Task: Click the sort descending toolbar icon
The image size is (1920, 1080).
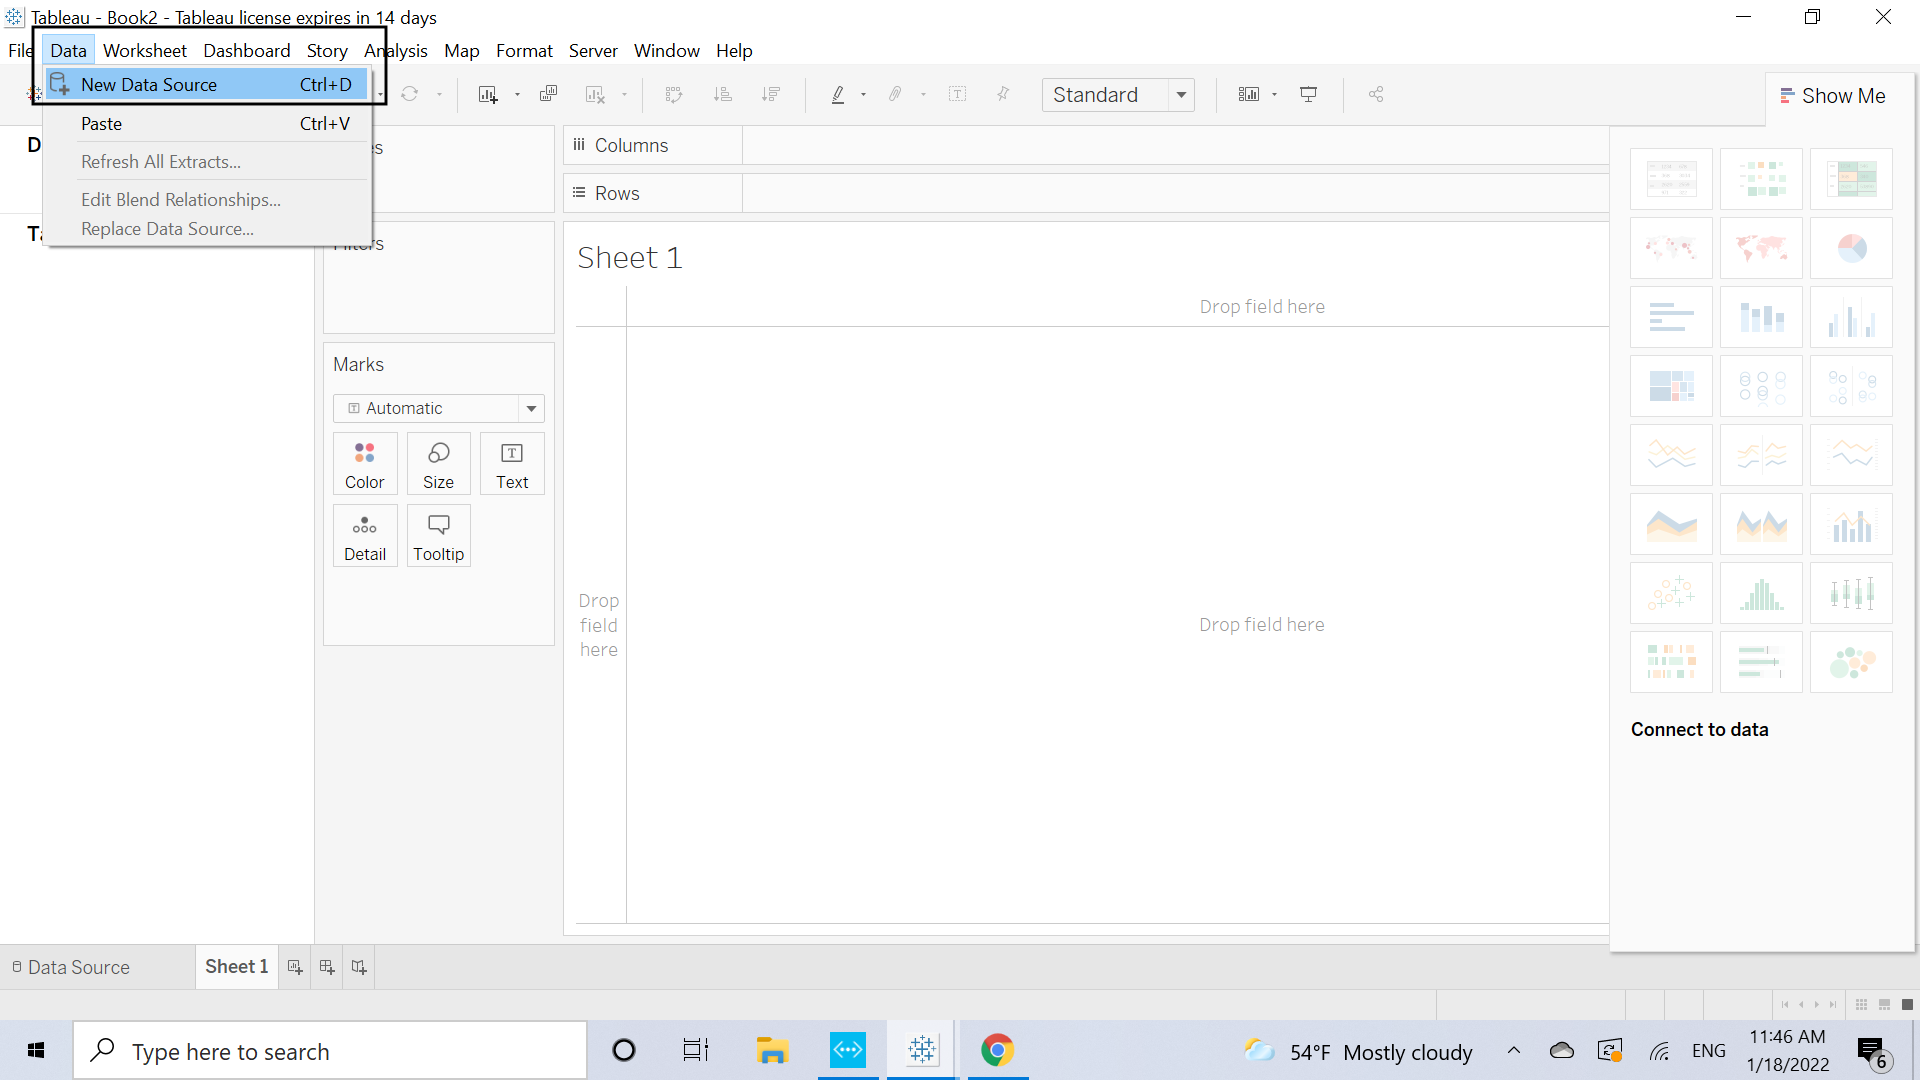Action: pos(770,94)
